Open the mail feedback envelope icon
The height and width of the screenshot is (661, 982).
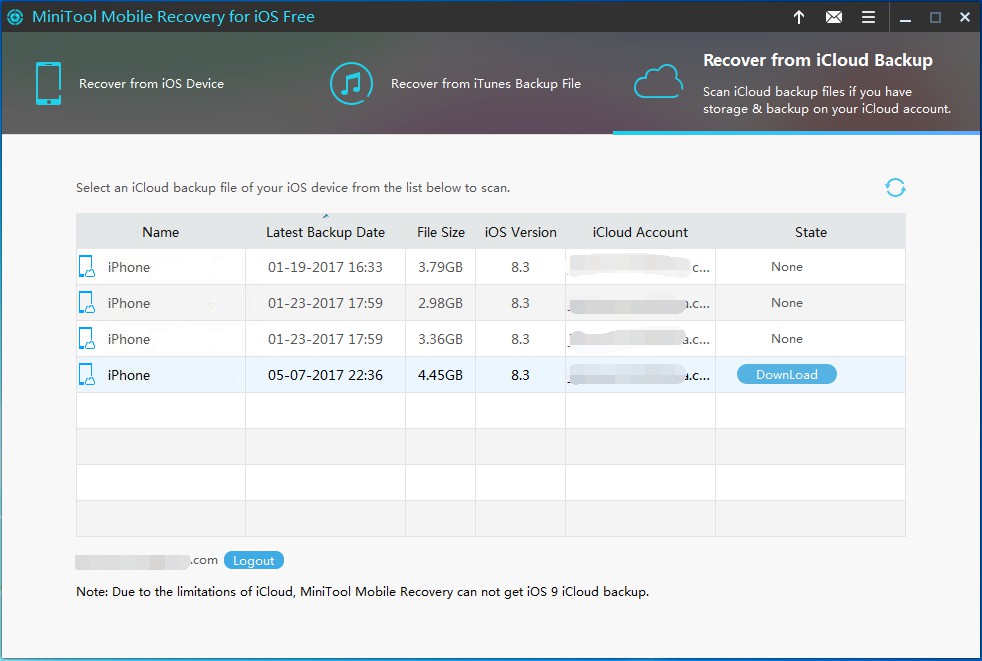point(834,18)
